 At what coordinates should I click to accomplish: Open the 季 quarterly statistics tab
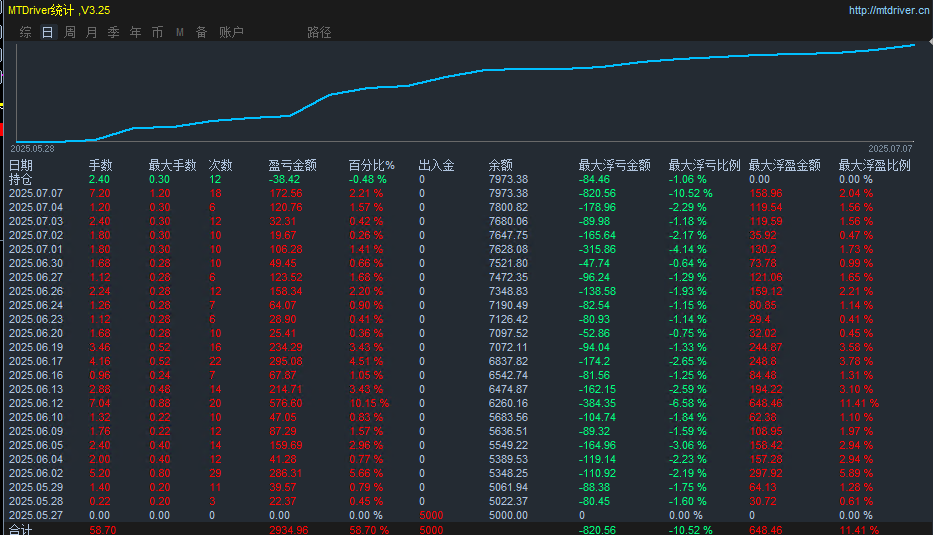pyautogui.click(x=114, y=32)
